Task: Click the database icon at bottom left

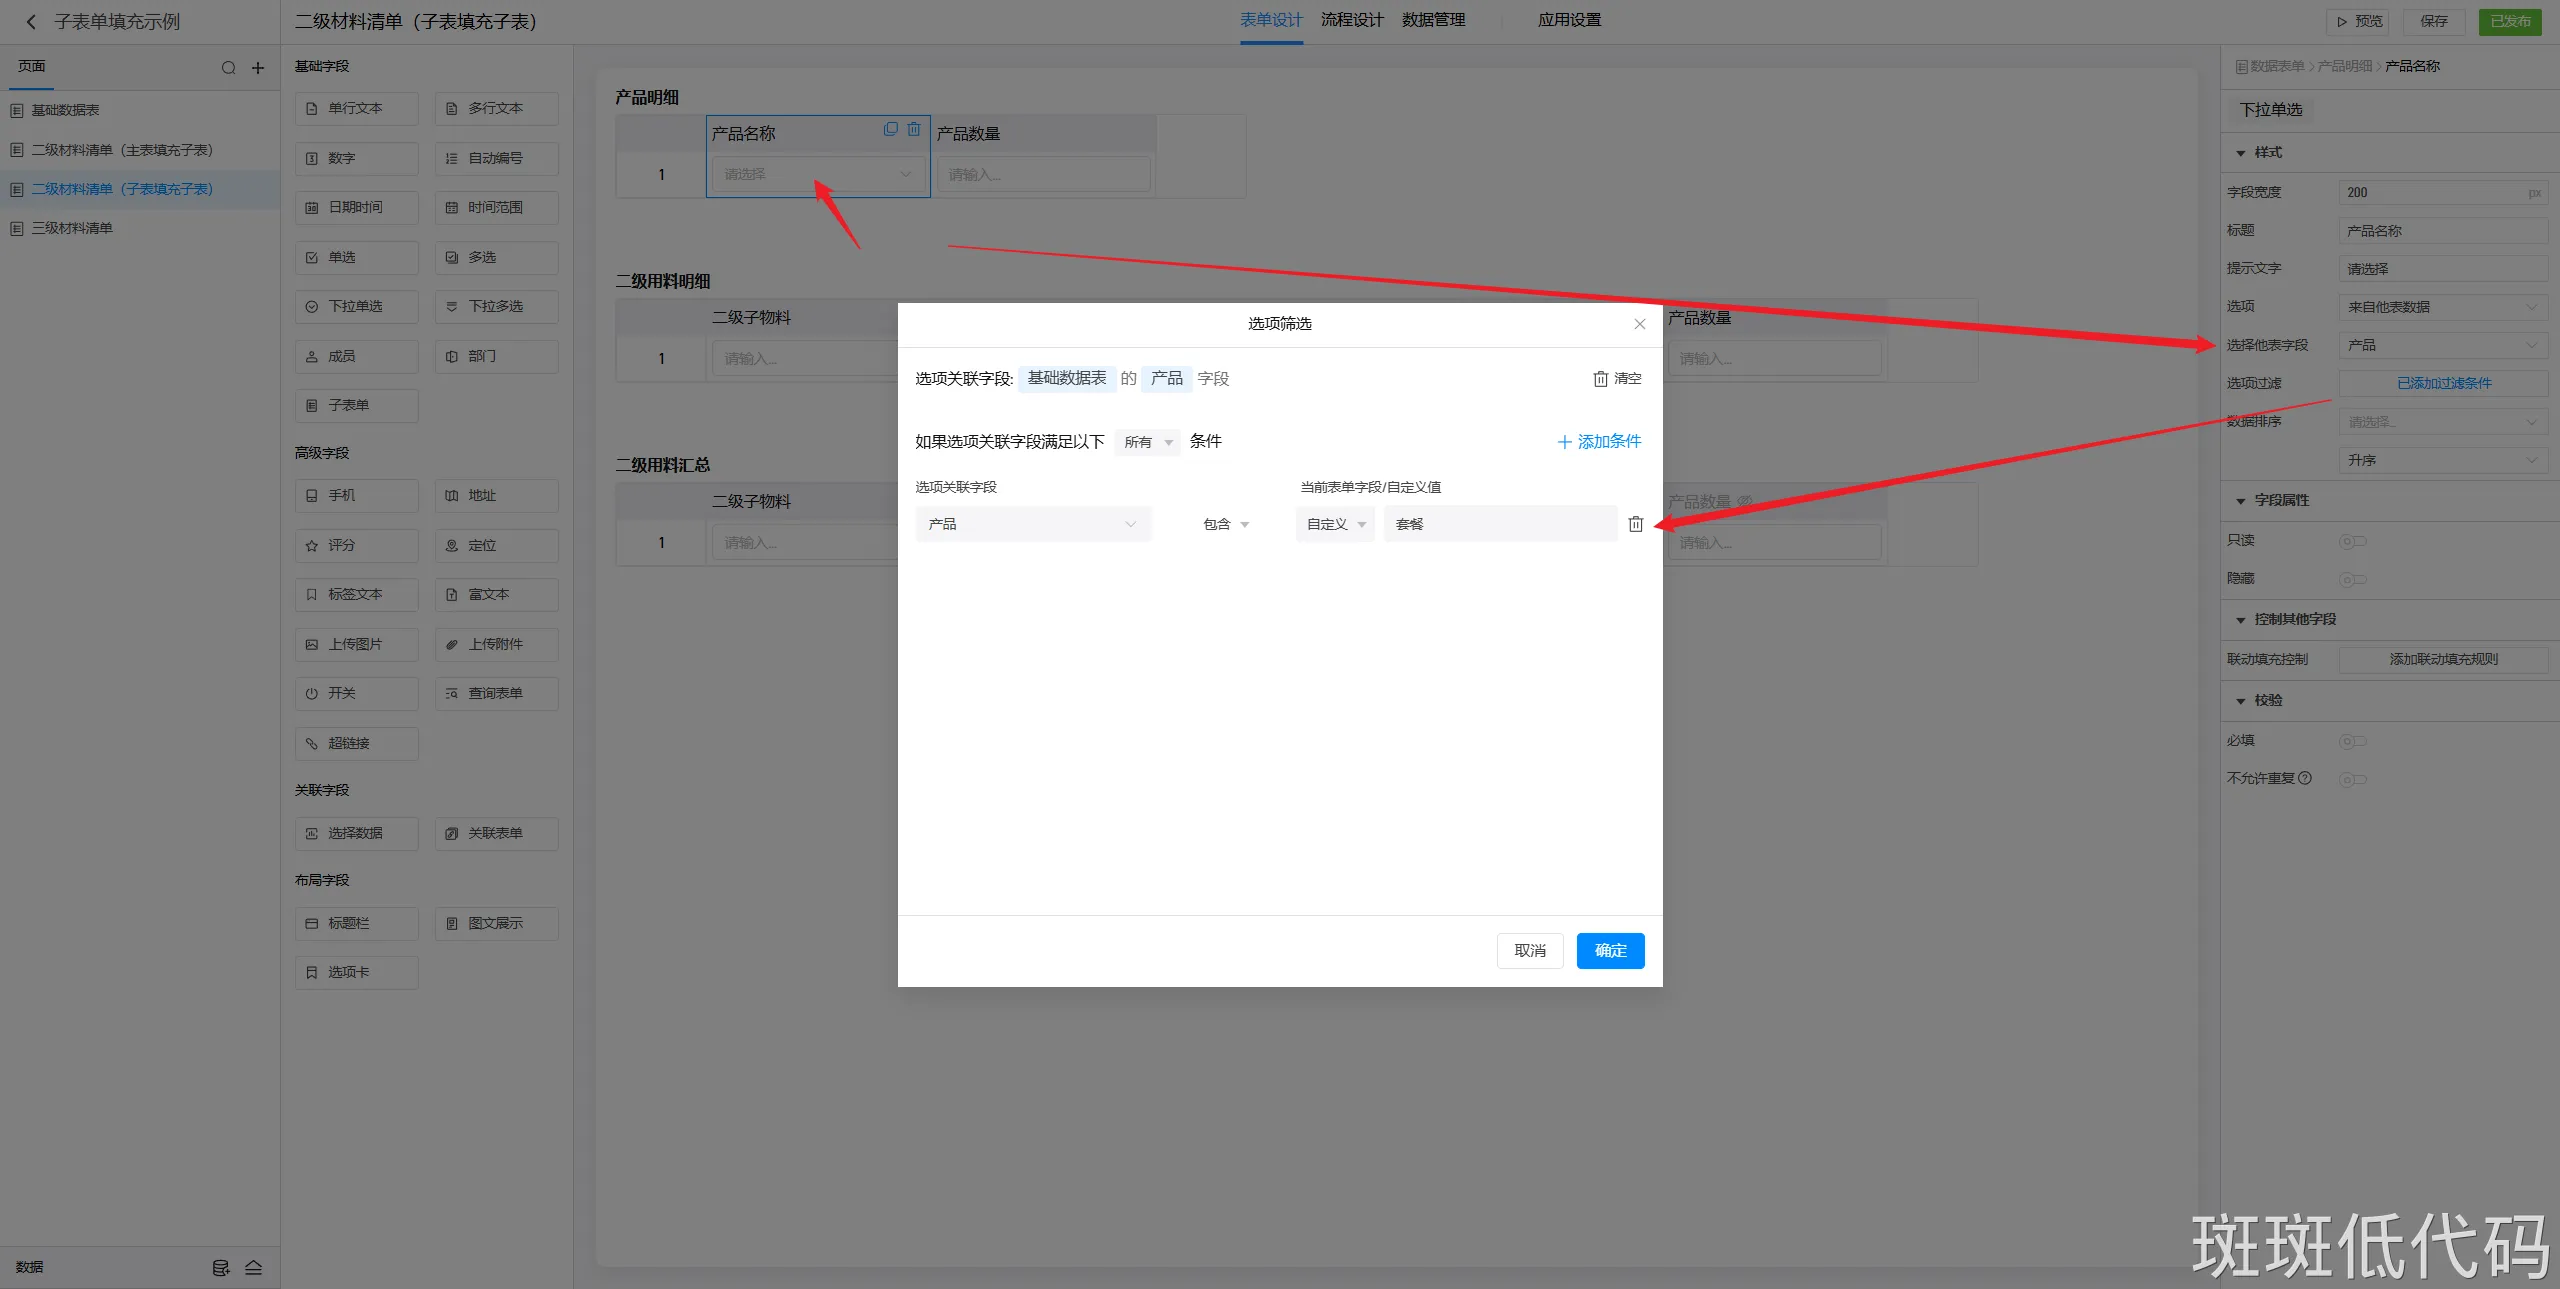Action: click(x=221, y=1267)
